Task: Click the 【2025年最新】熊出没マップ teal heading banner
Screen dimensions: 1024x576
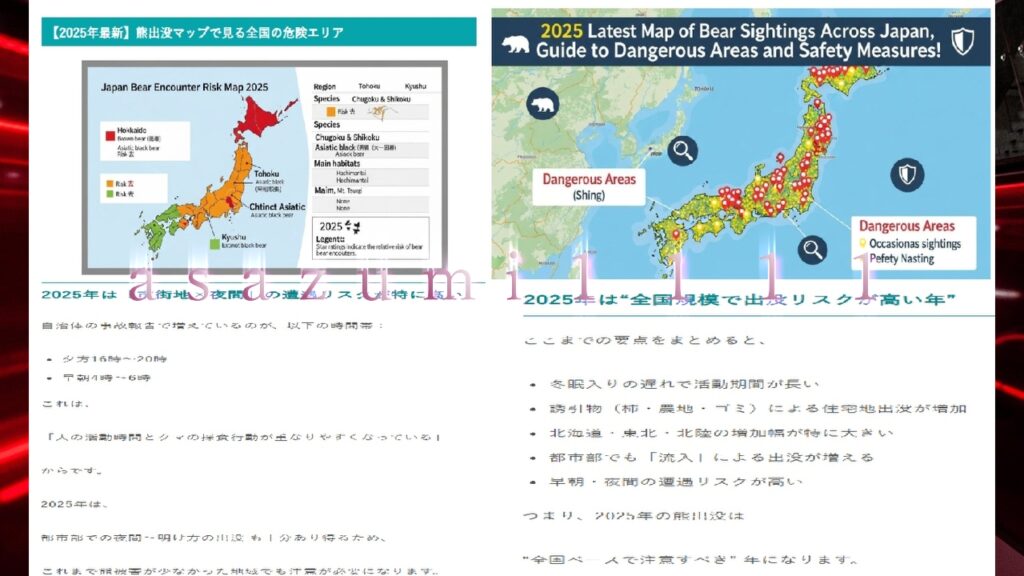Action: click(x=252, y=32)
